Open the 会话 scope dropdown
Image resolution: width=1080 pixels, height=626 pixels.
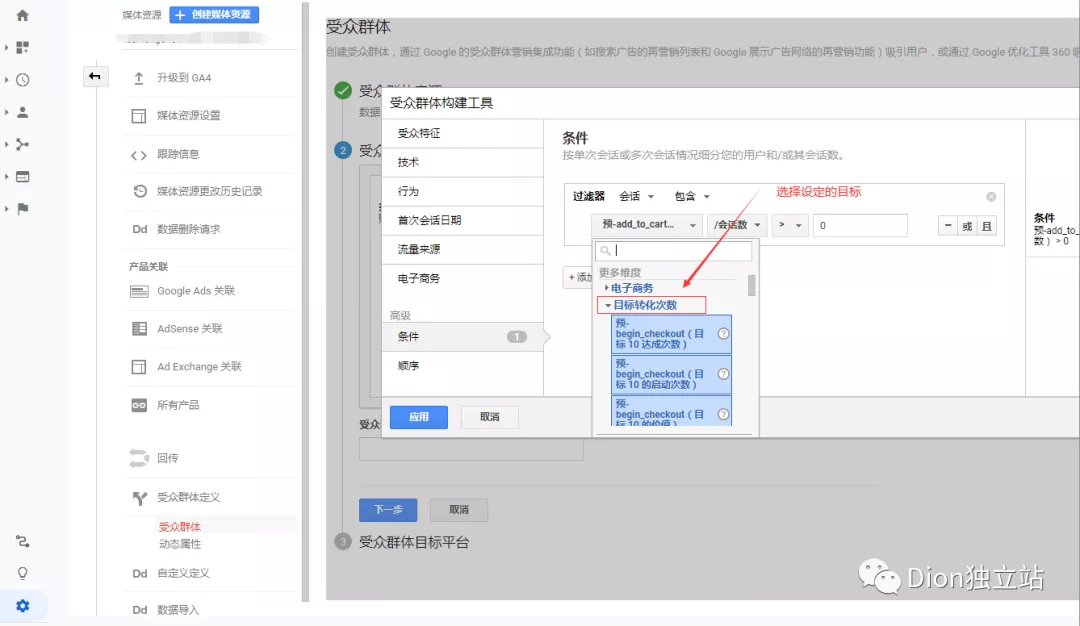coord(631,195)
